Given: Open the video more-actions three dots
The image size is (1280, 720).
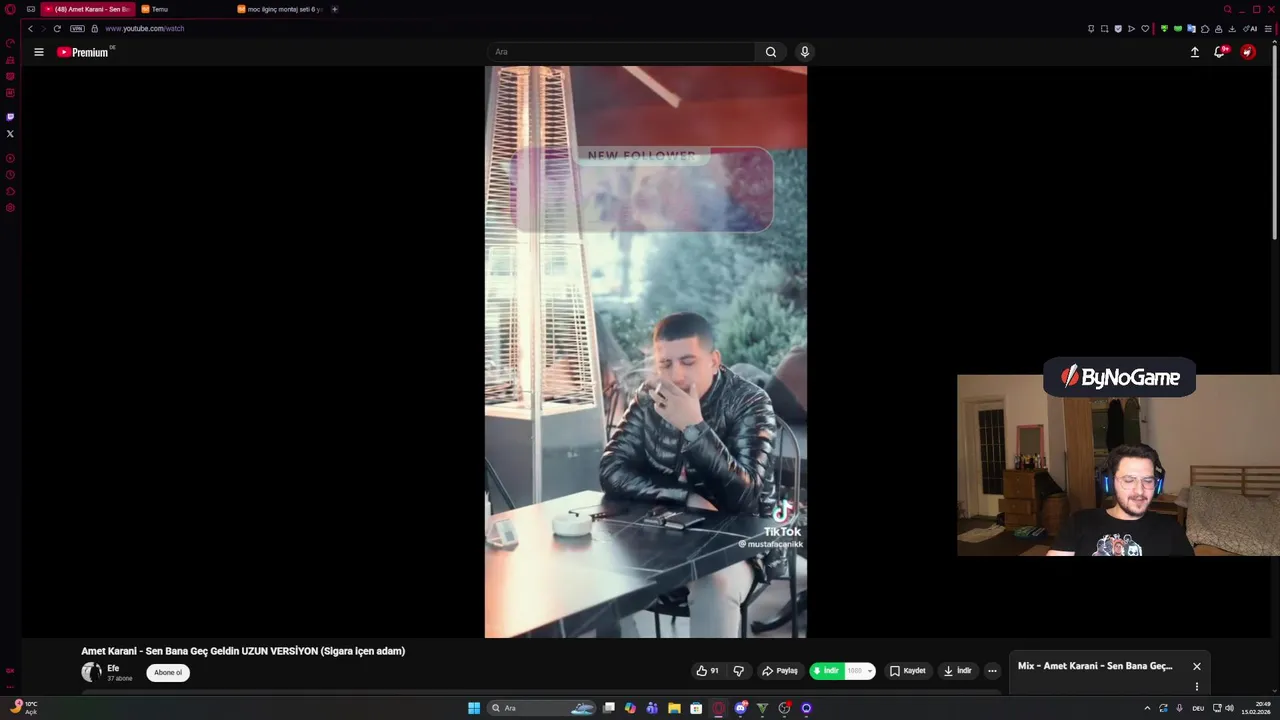Looking at the screenshot, I should 992,671.
